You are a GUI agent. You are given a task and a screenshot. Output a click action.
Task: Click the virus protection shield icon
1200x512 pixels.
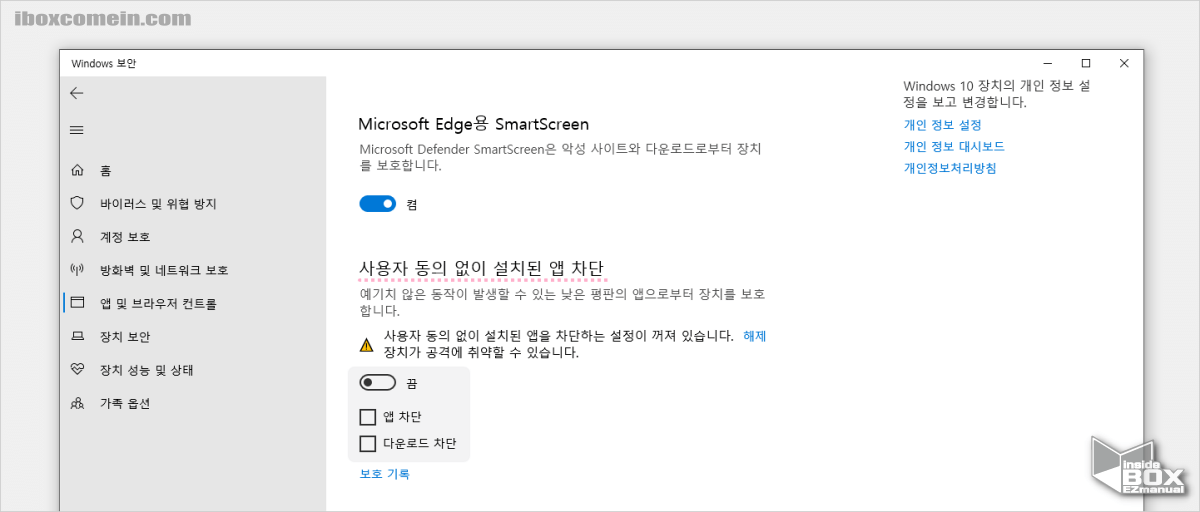pyautogui.click(x=77, y=204)
